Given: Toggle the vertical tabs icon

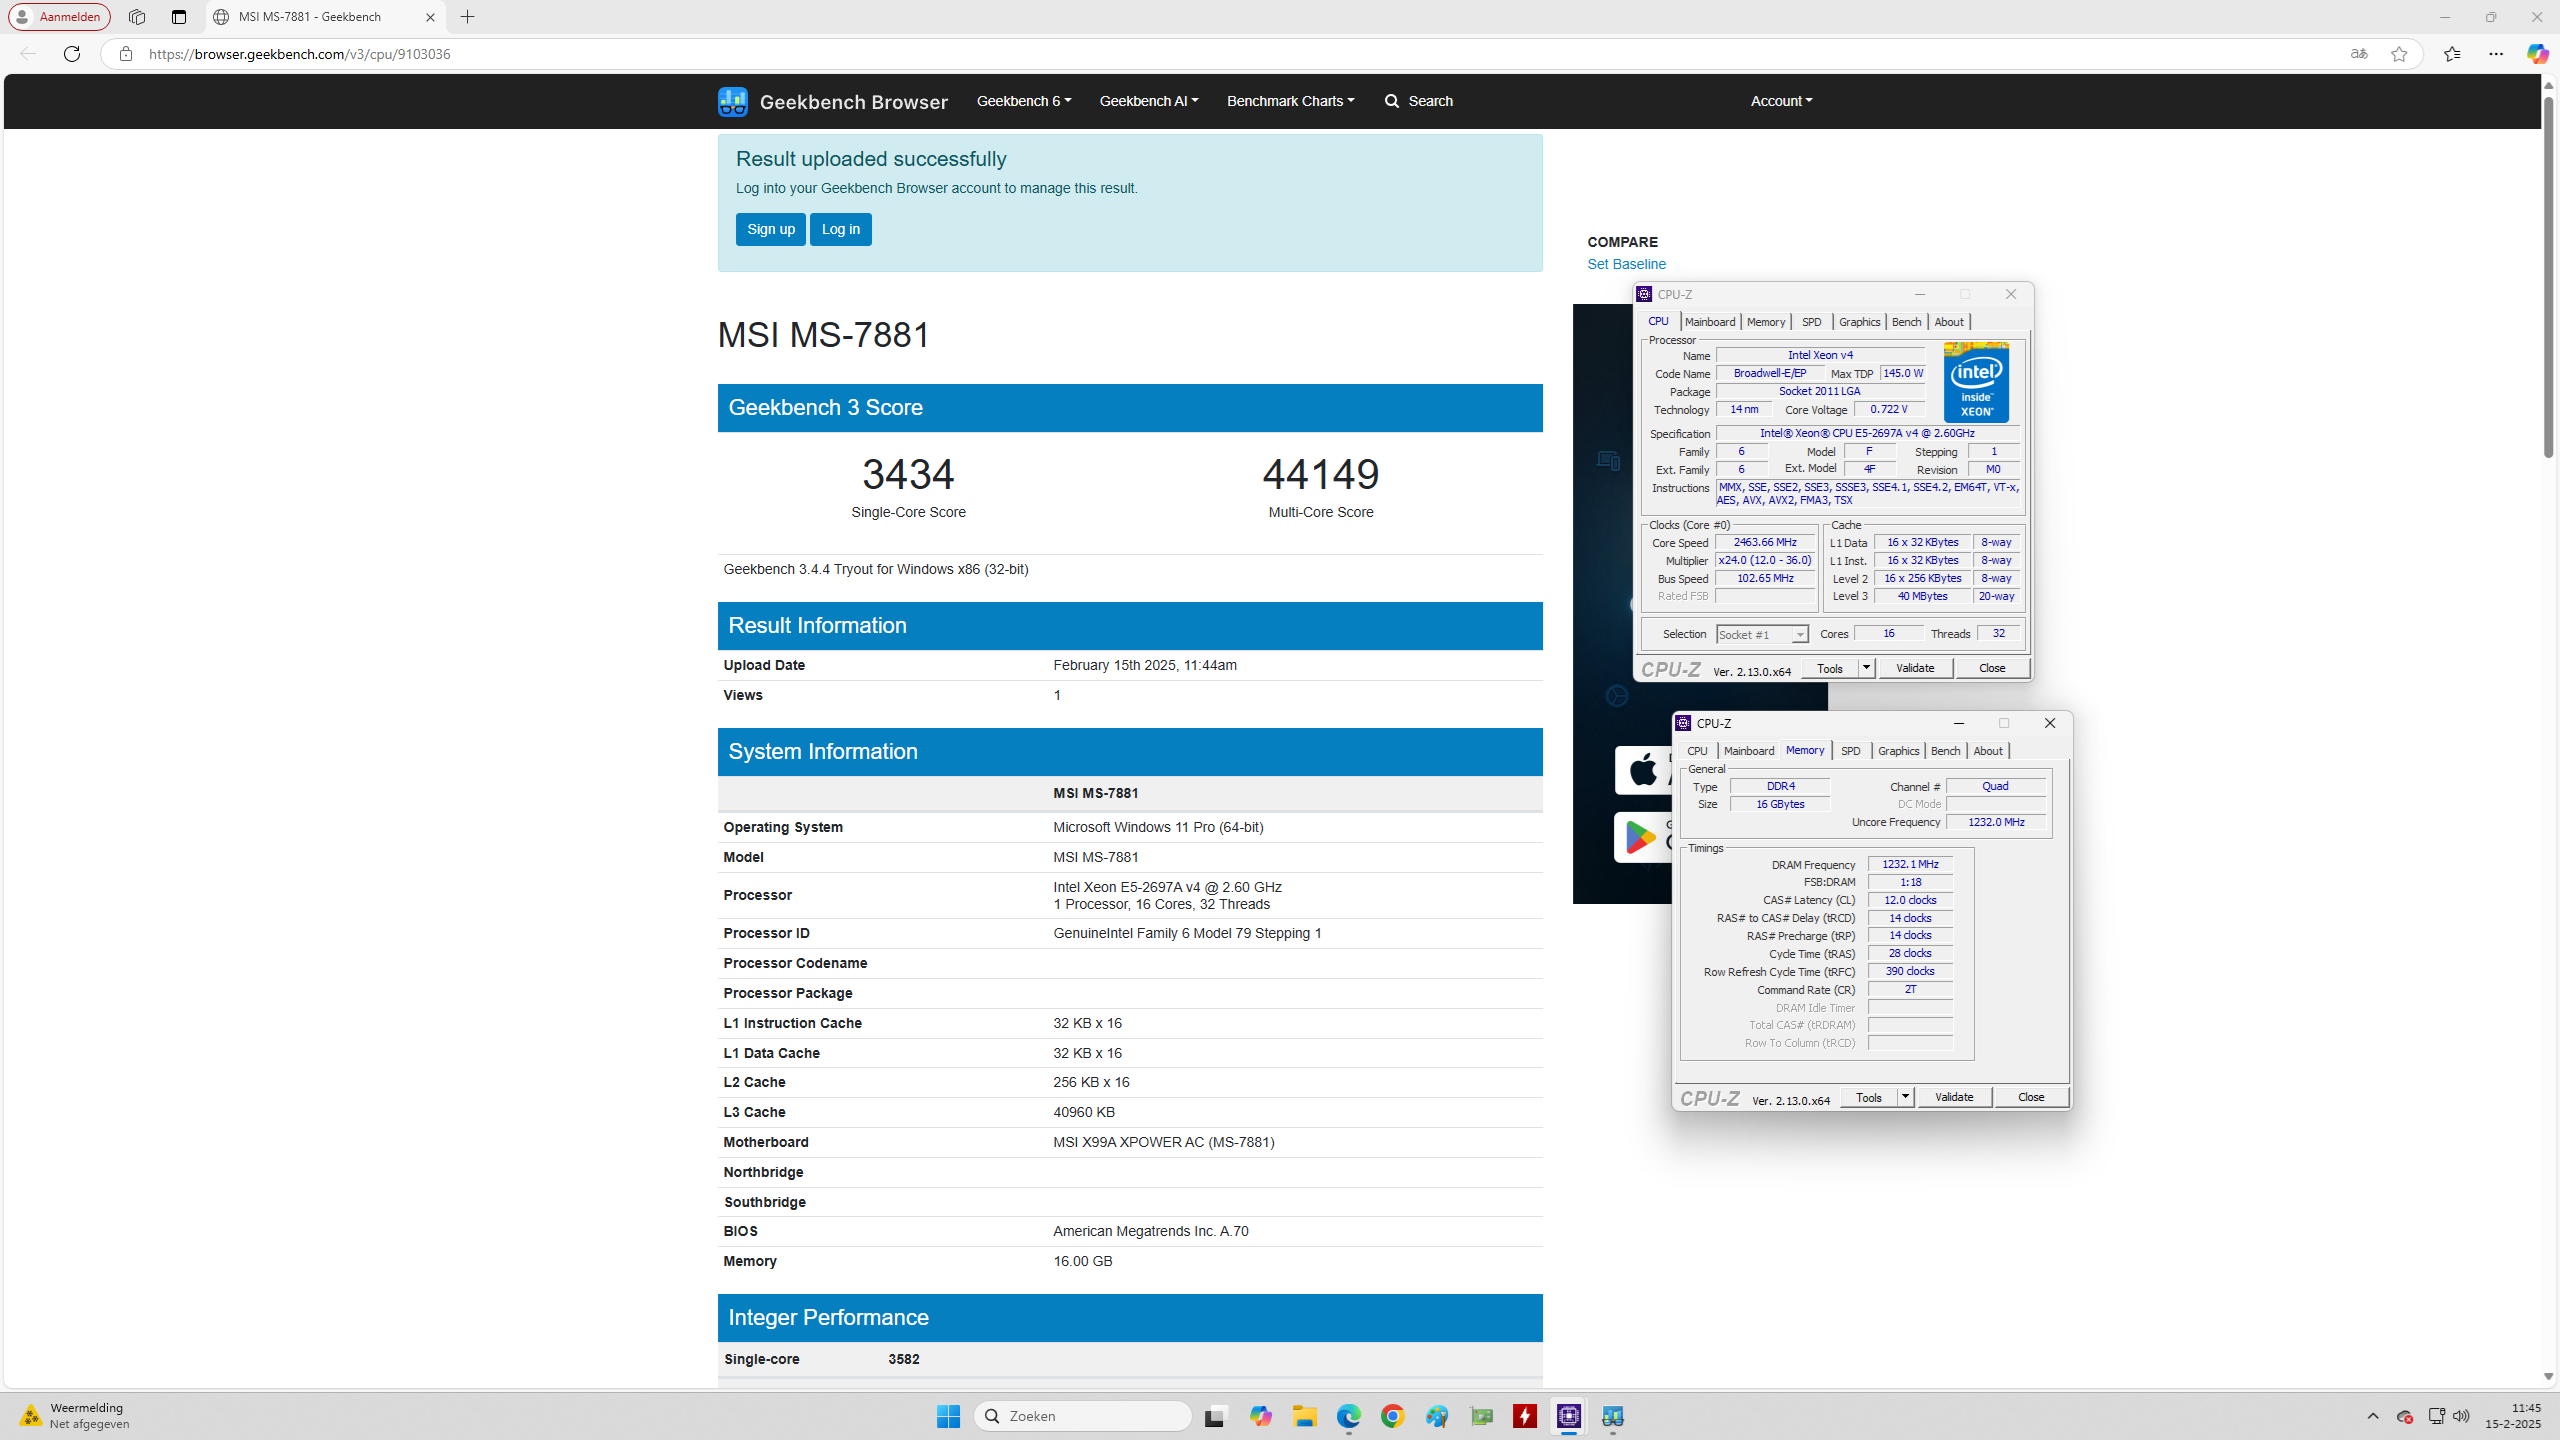Looking at the screenshot, I should [x=179, y=17].
